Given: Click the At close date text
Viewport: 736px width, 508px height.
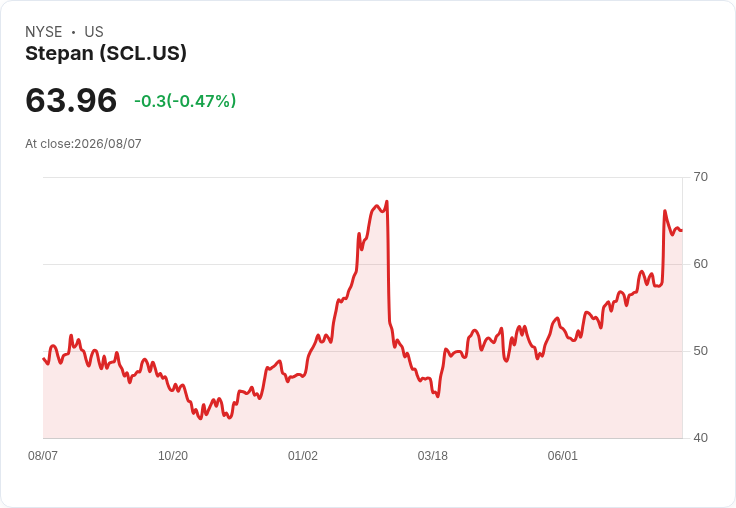Looking at the screenshot, I should 83,144.
